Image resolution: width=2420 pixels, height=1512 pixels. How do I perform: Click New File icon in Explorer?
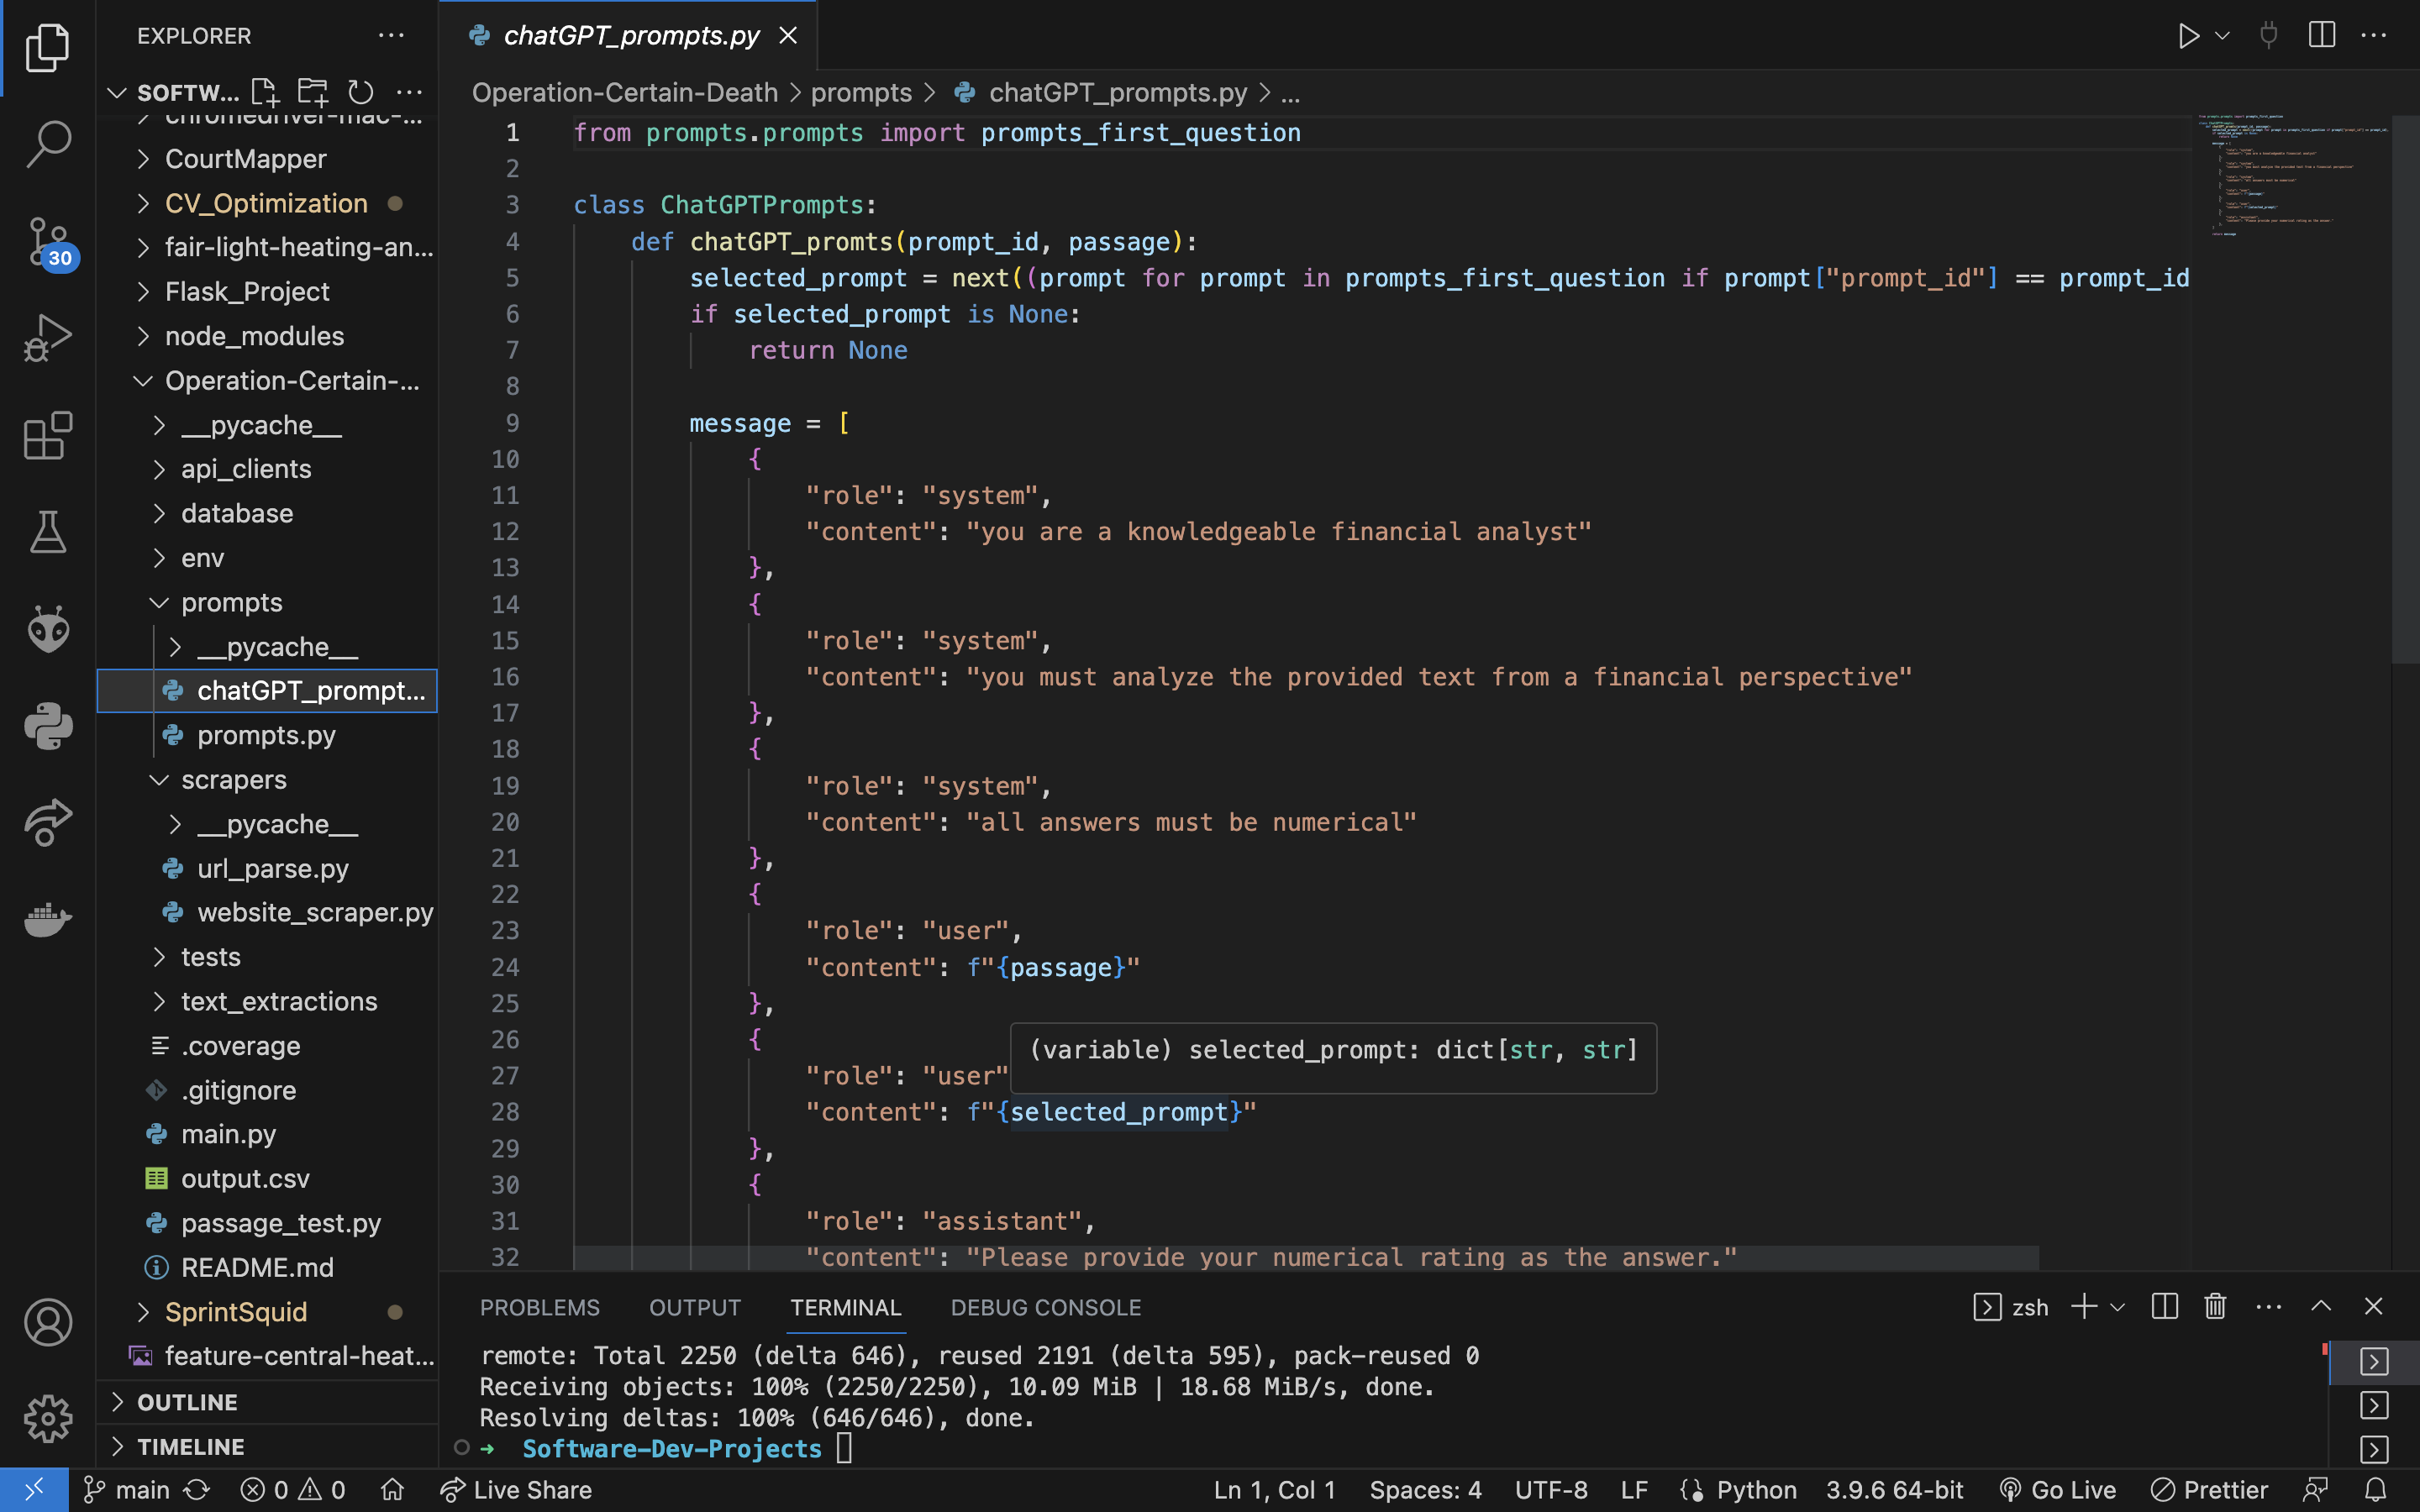[265, 93]
